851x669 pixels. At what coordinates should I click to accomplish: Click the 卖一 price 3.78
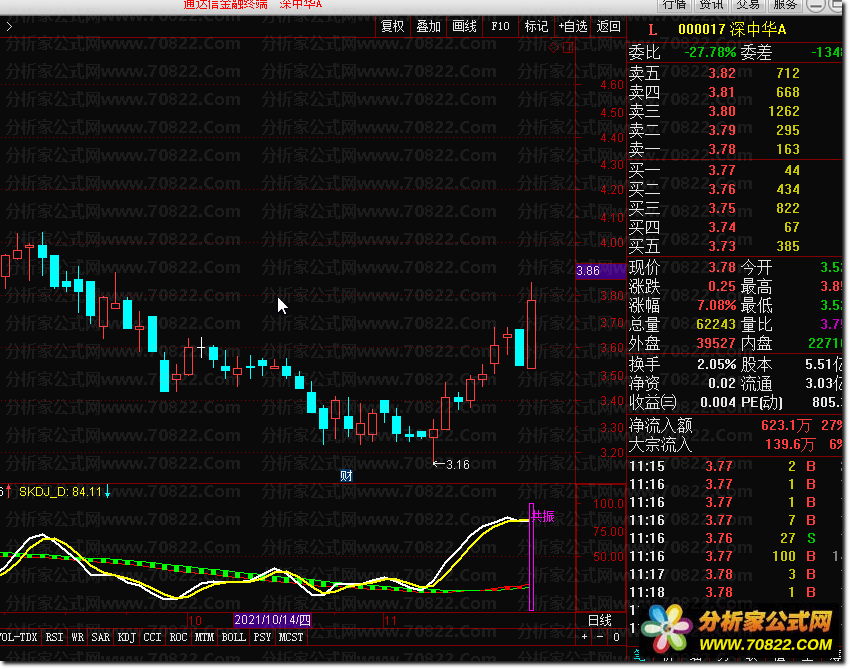[722, 149]
